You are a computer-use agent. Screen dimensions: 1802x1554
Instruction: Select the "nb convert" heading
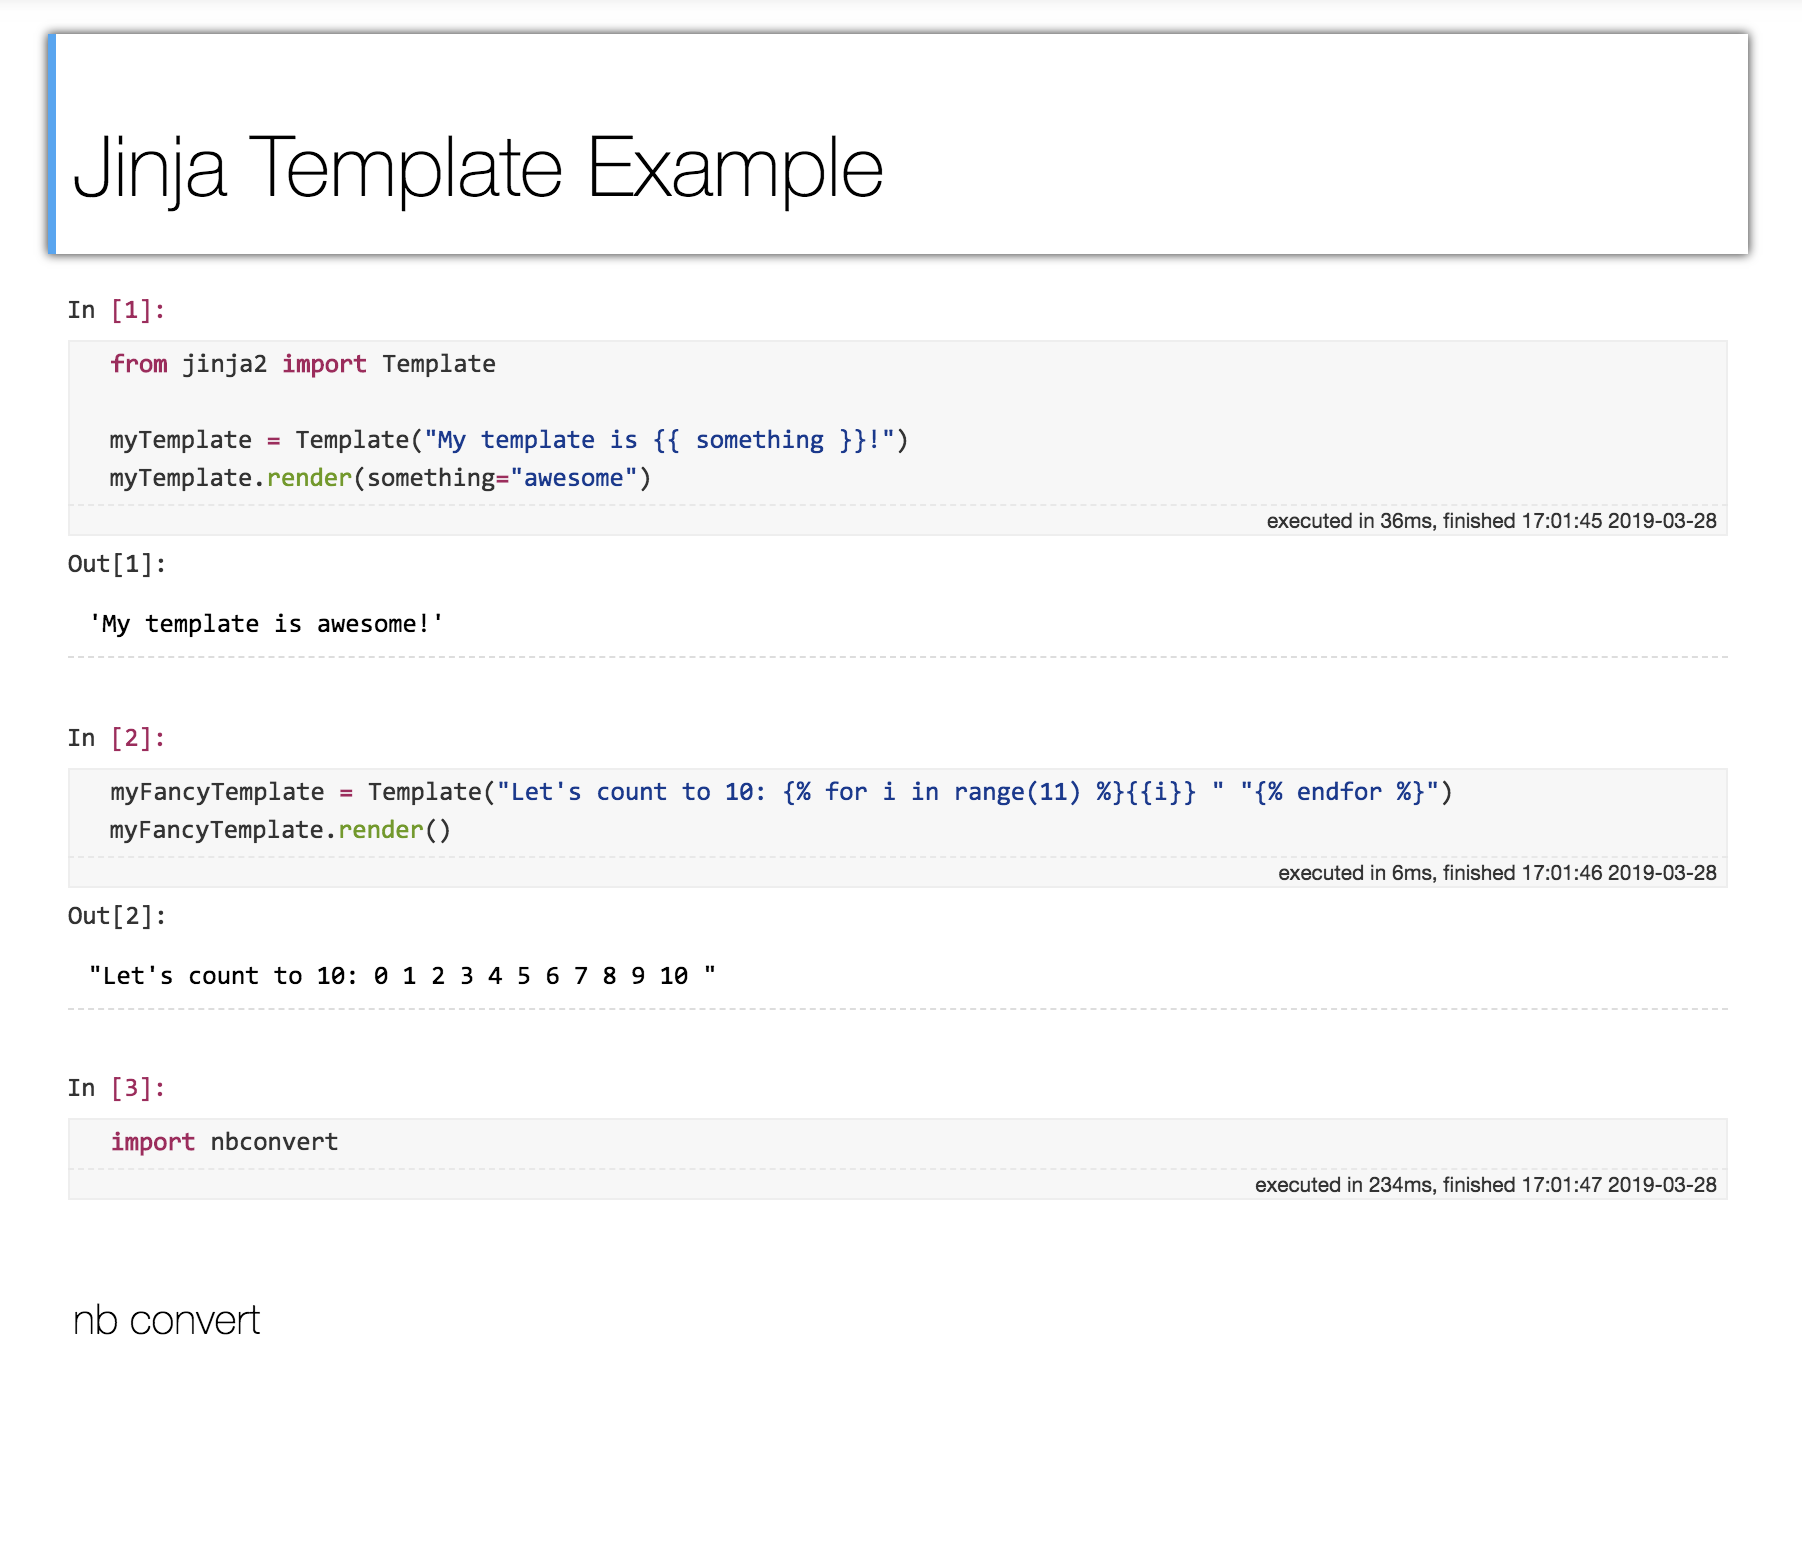point(167,1320)
